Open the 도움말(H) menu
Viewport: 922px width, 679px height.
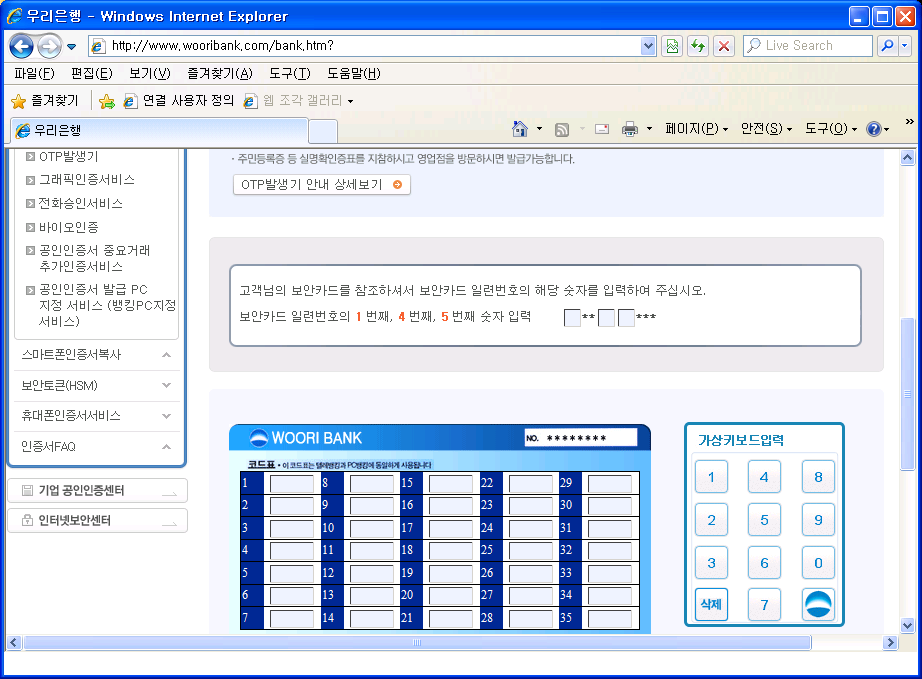(353, 73)
